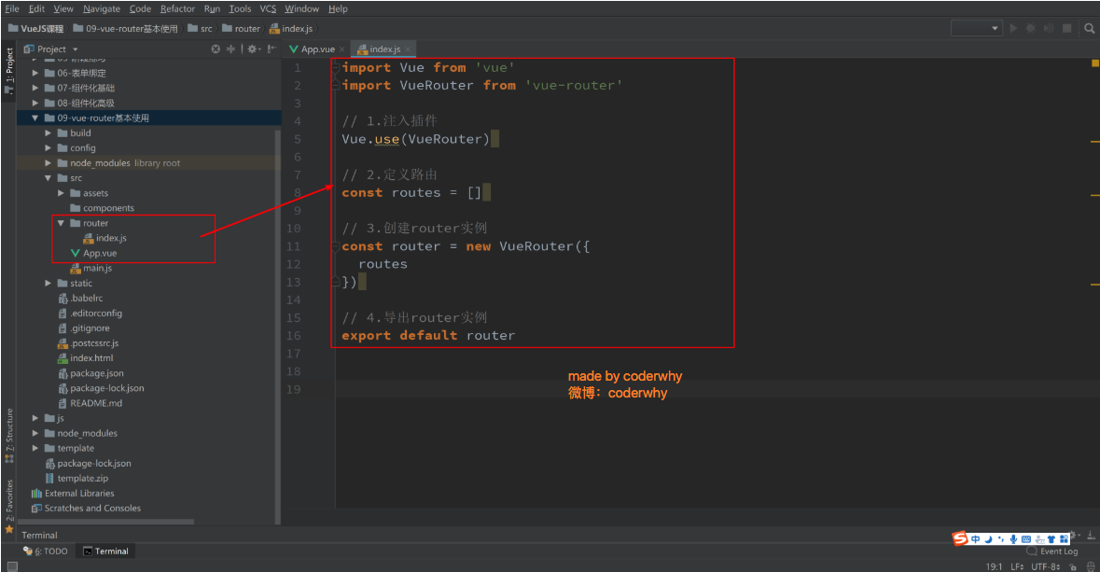Expand the node_modules library root folder
This screenshot has width=1100, height=572.
coord(48,163)
